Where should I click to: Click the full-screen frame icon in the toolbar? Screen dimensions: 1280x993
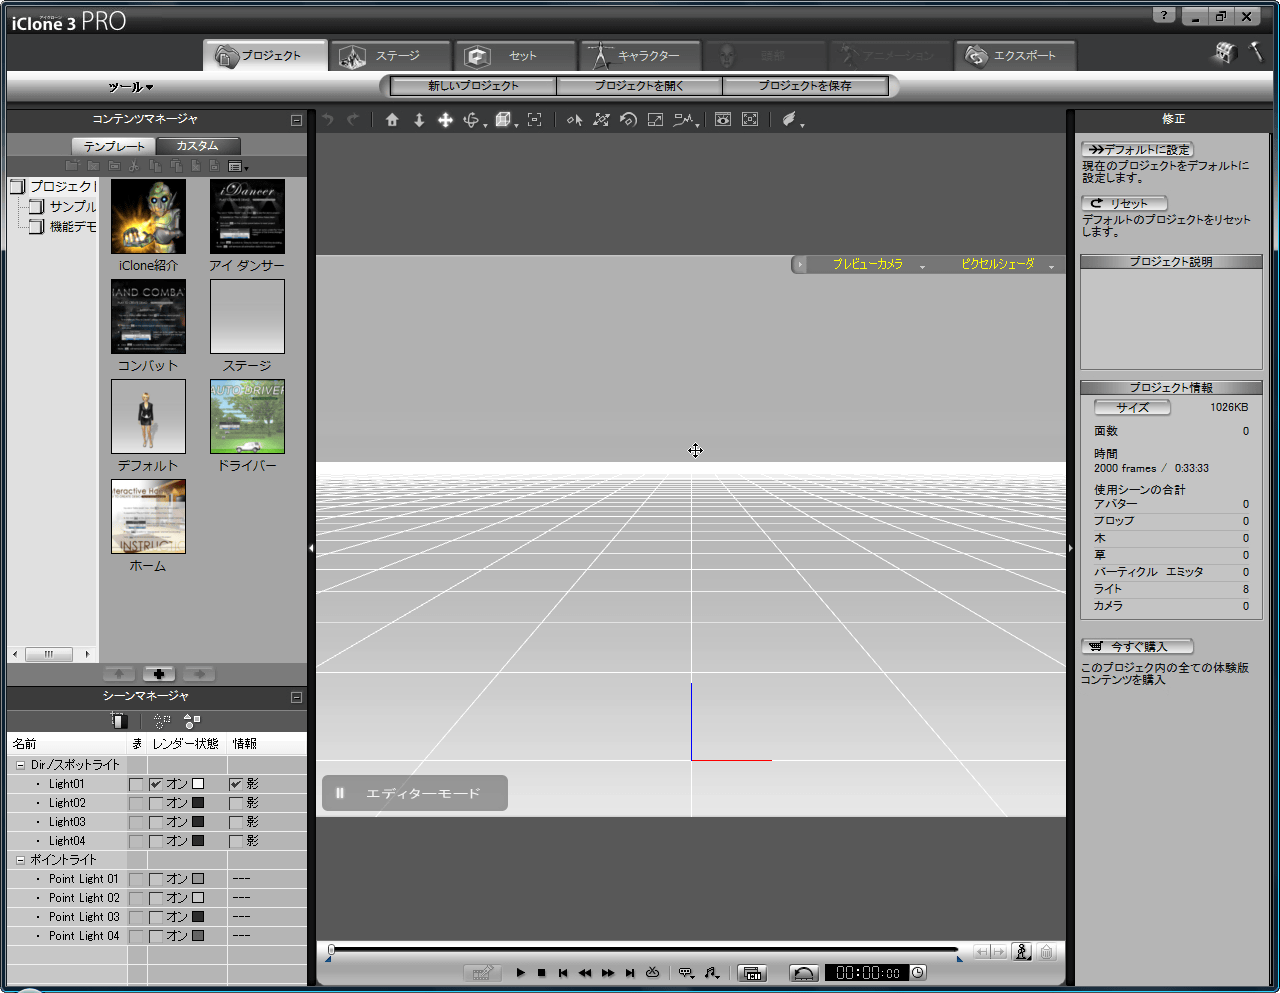(x=750, y=119)
